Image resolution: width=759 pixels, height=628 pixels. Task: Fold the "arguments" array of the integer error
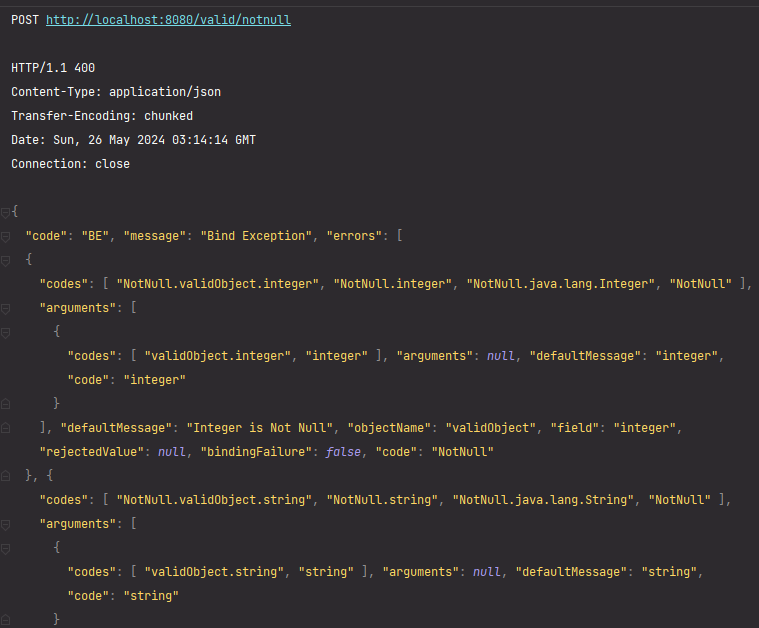coord(5,308)
